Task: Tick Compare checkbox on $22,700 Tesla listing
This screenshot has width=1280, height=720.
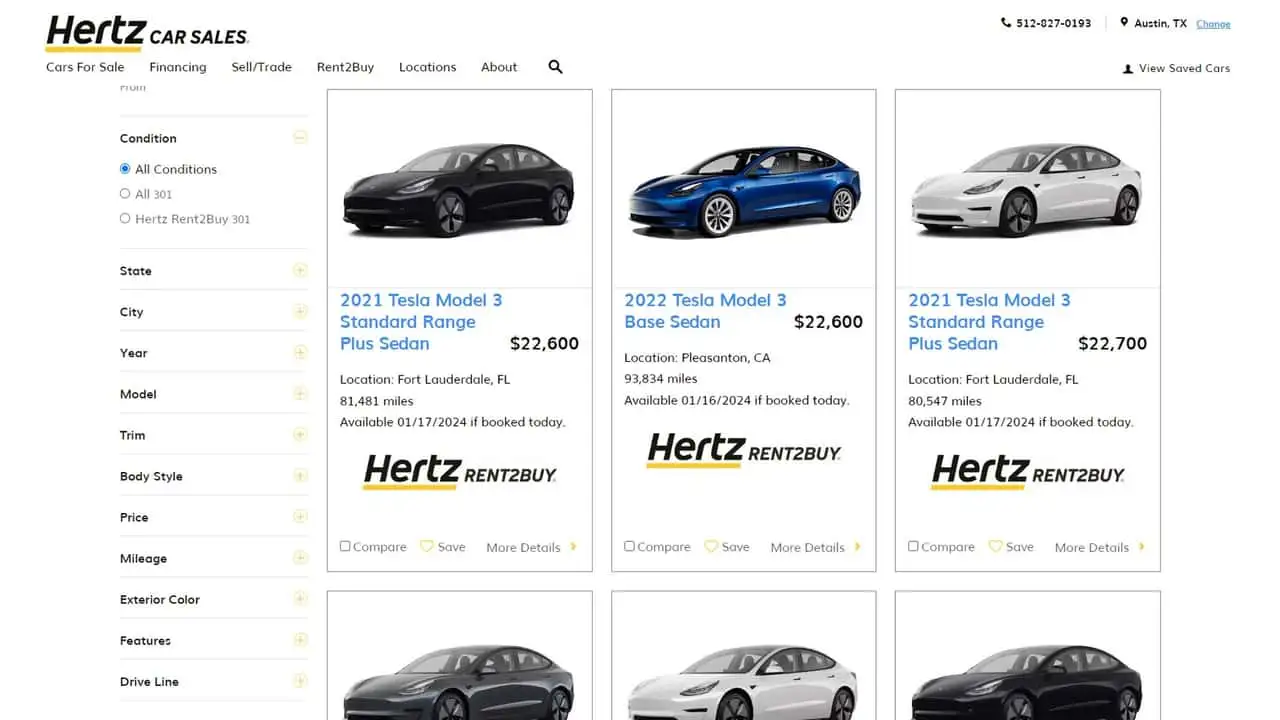Action: [x=913, y=546]
